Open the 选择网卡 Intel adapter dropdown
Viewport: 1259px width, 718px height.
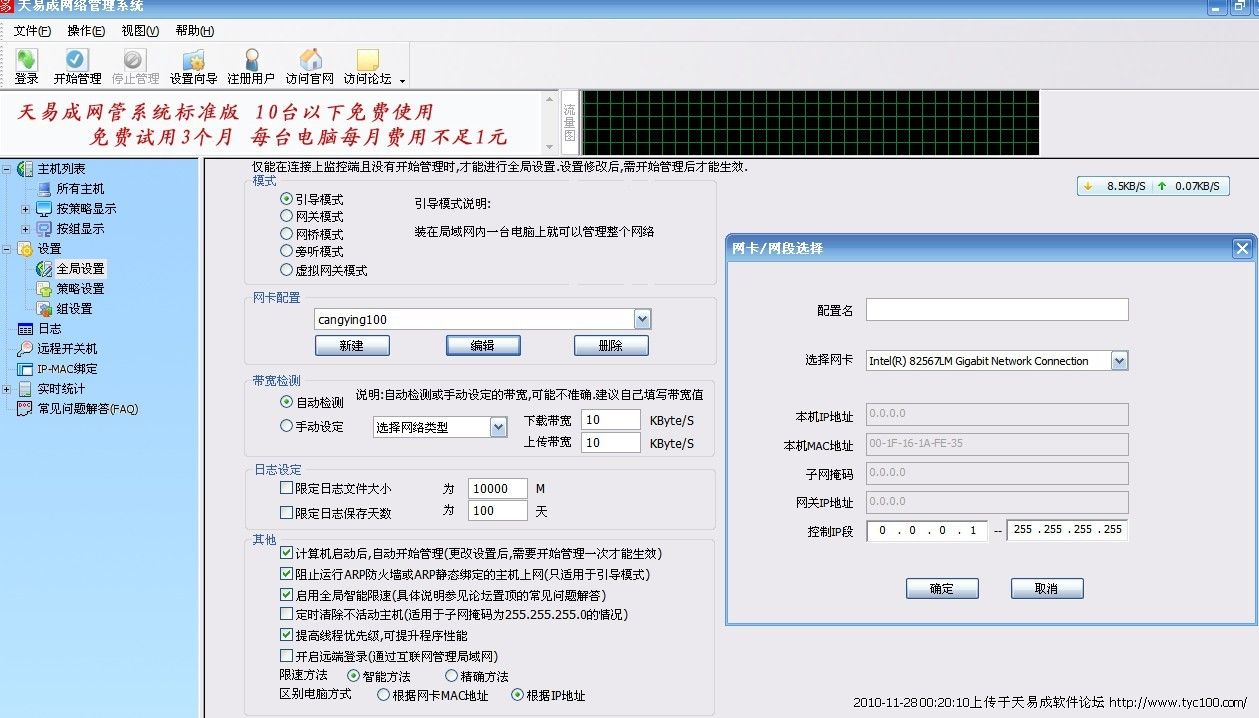tap(1119, 361)
